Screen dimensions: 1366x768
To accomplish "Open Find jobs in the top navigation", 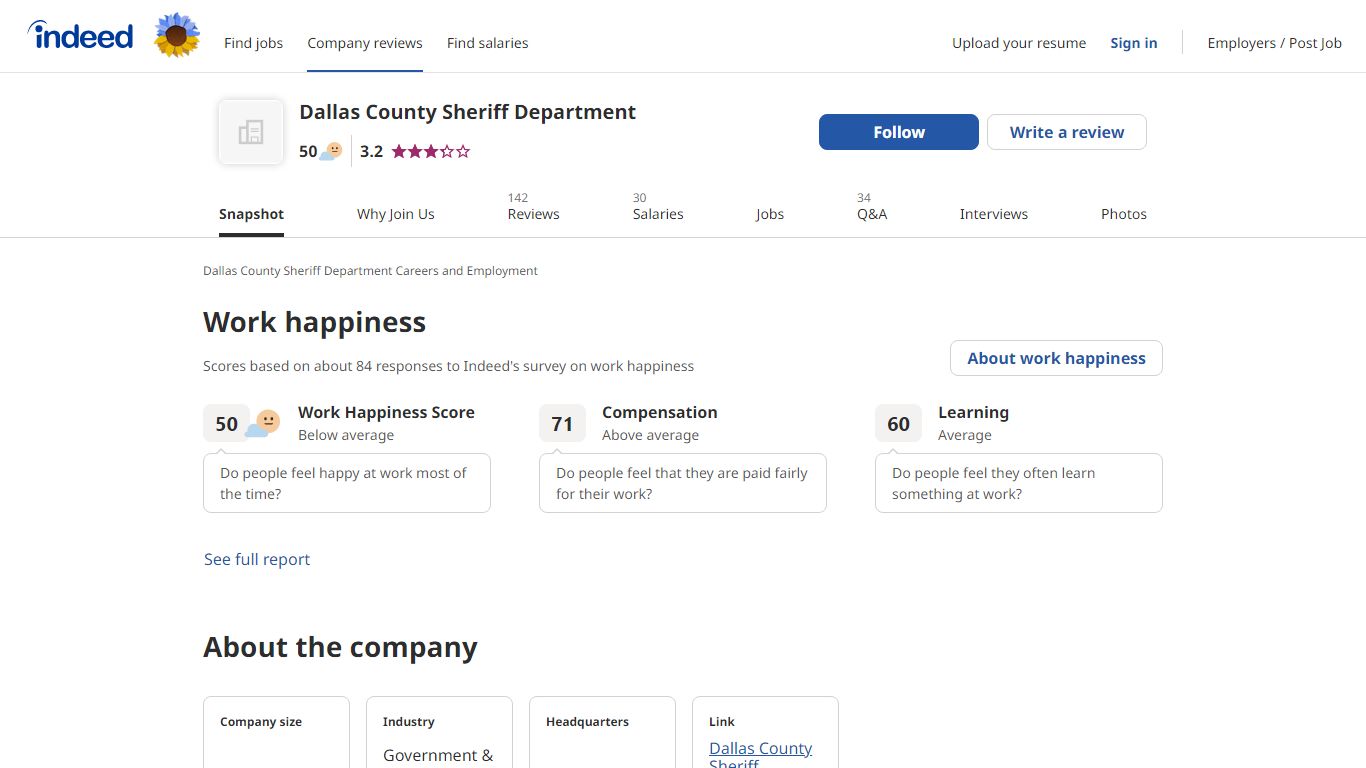I will click(253, 43).
